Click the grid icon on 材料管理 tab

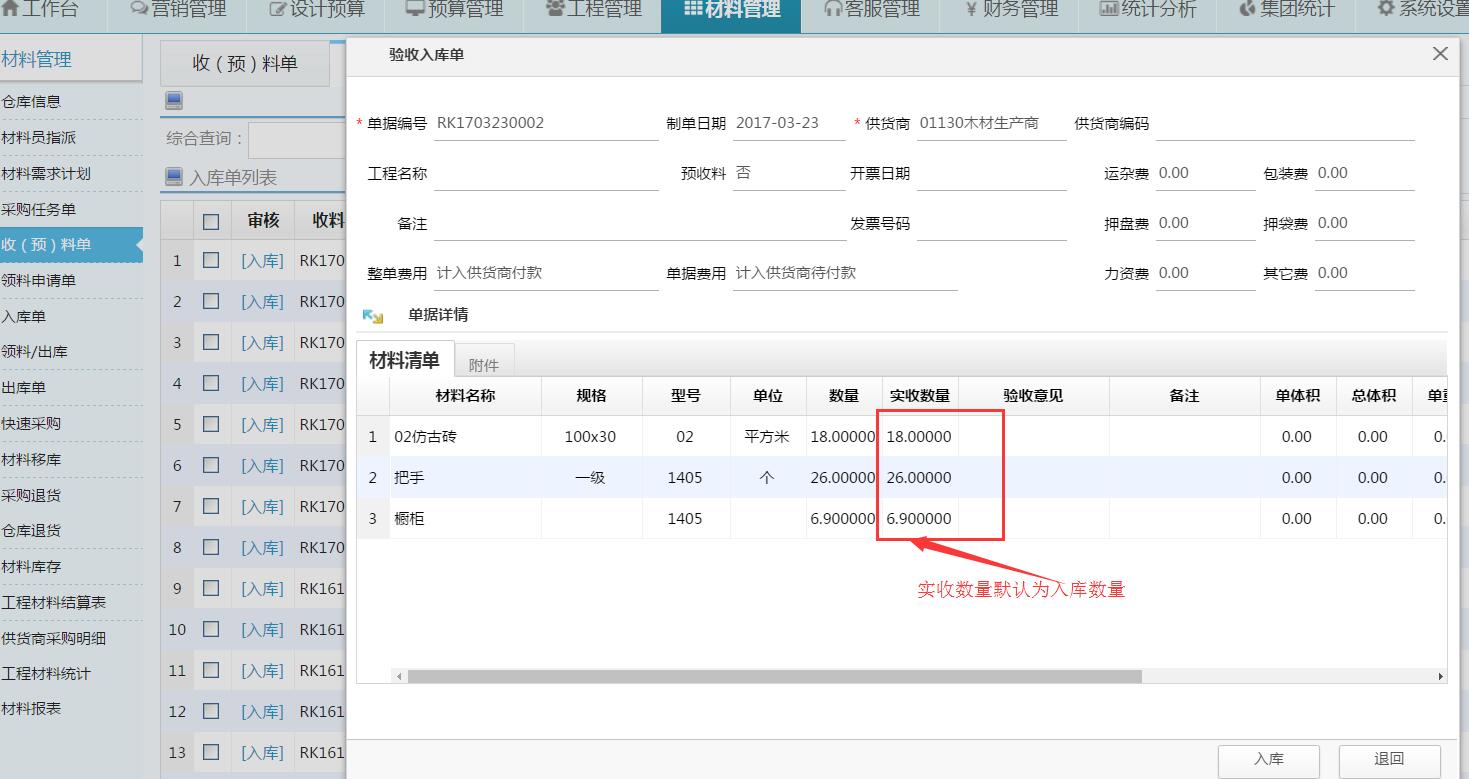tap(695, 9)
